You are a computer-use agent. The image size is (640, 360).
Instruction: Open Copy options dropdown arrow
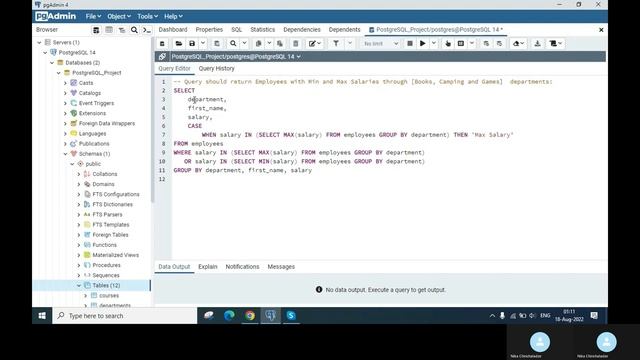coord(269,43)
